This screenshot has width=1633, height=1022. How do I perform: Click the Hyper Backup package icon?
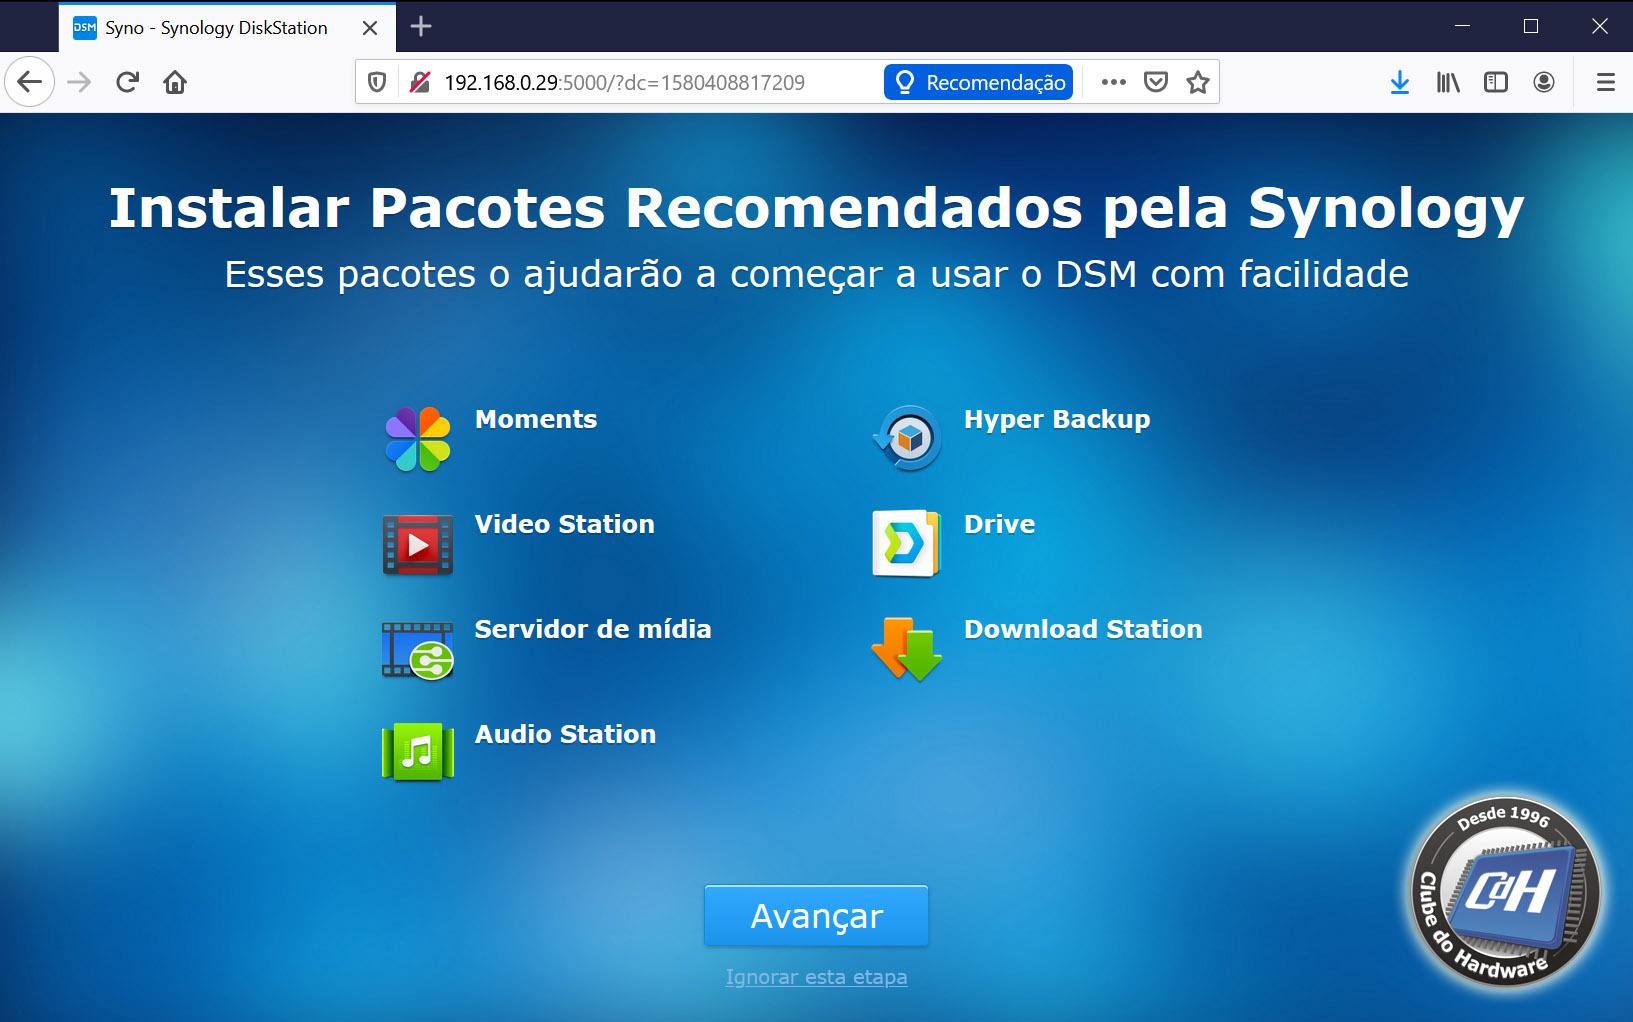click(x=907, y=438)
